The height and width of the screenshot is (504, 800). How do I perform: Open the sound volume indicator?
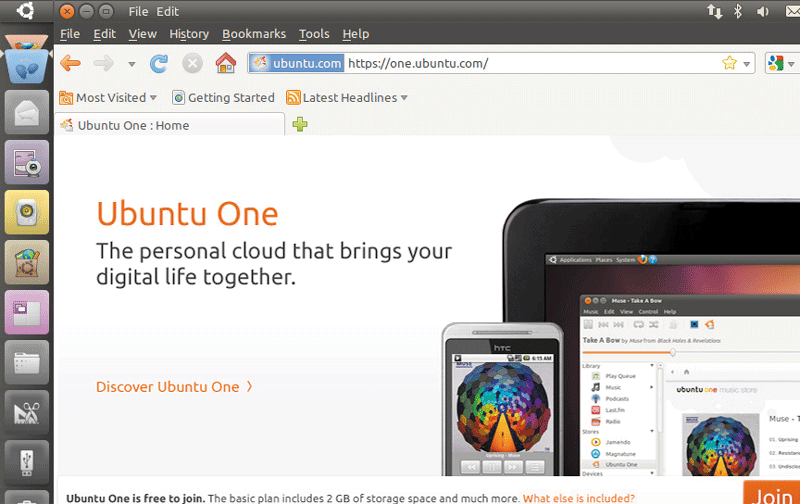[762, 11]
